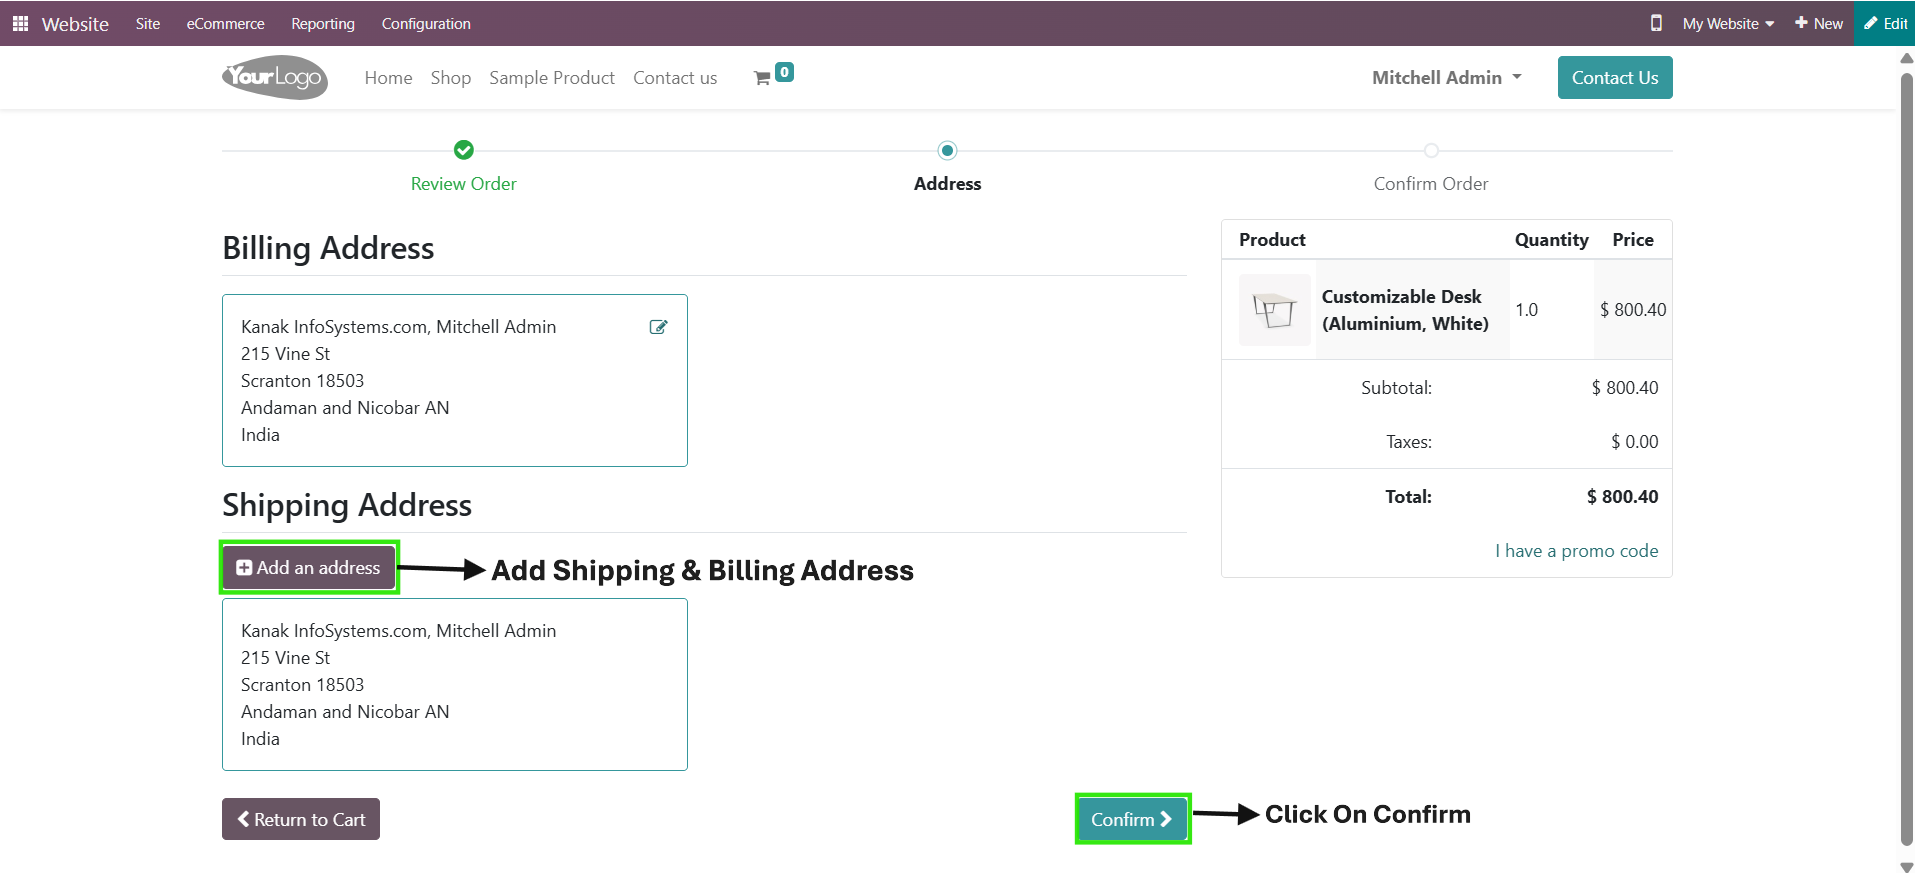This screenshot has width=1915, height=873.
Task: Click the quantity value 1.0
Action: [1527, 310]
